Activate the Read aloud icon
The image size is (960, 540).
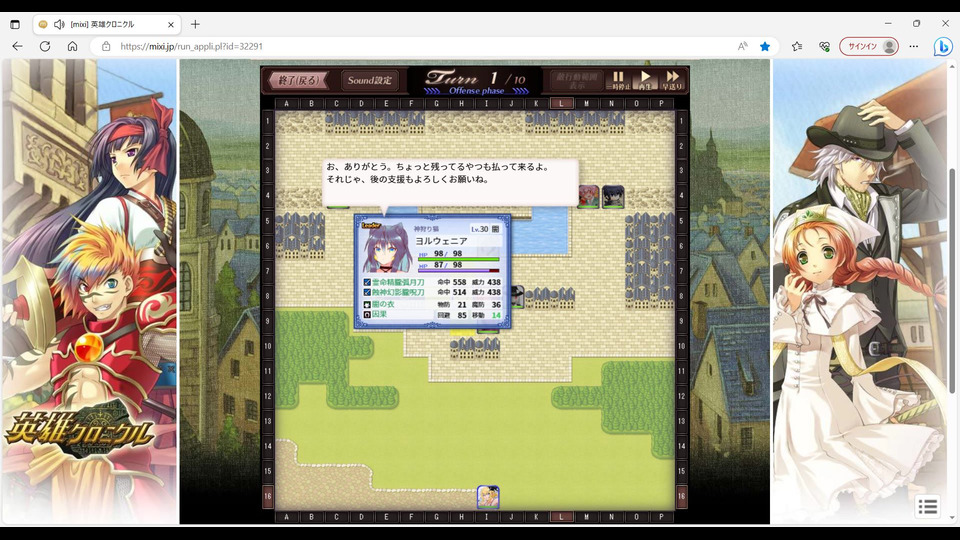[x=743, y=46]
